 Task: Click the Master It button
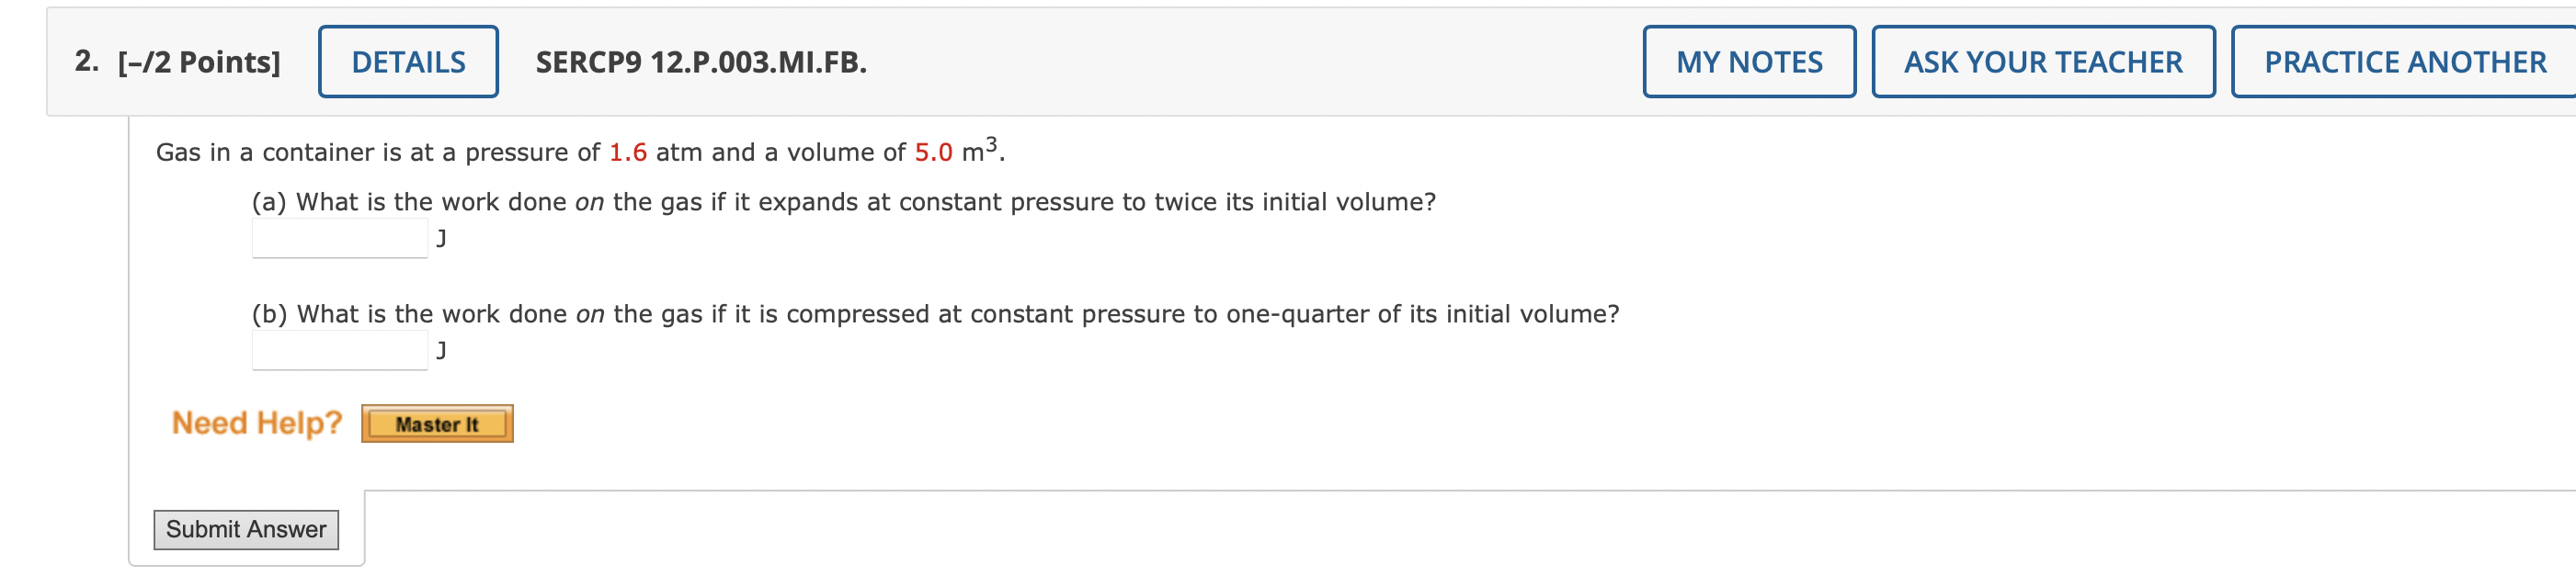438,423
